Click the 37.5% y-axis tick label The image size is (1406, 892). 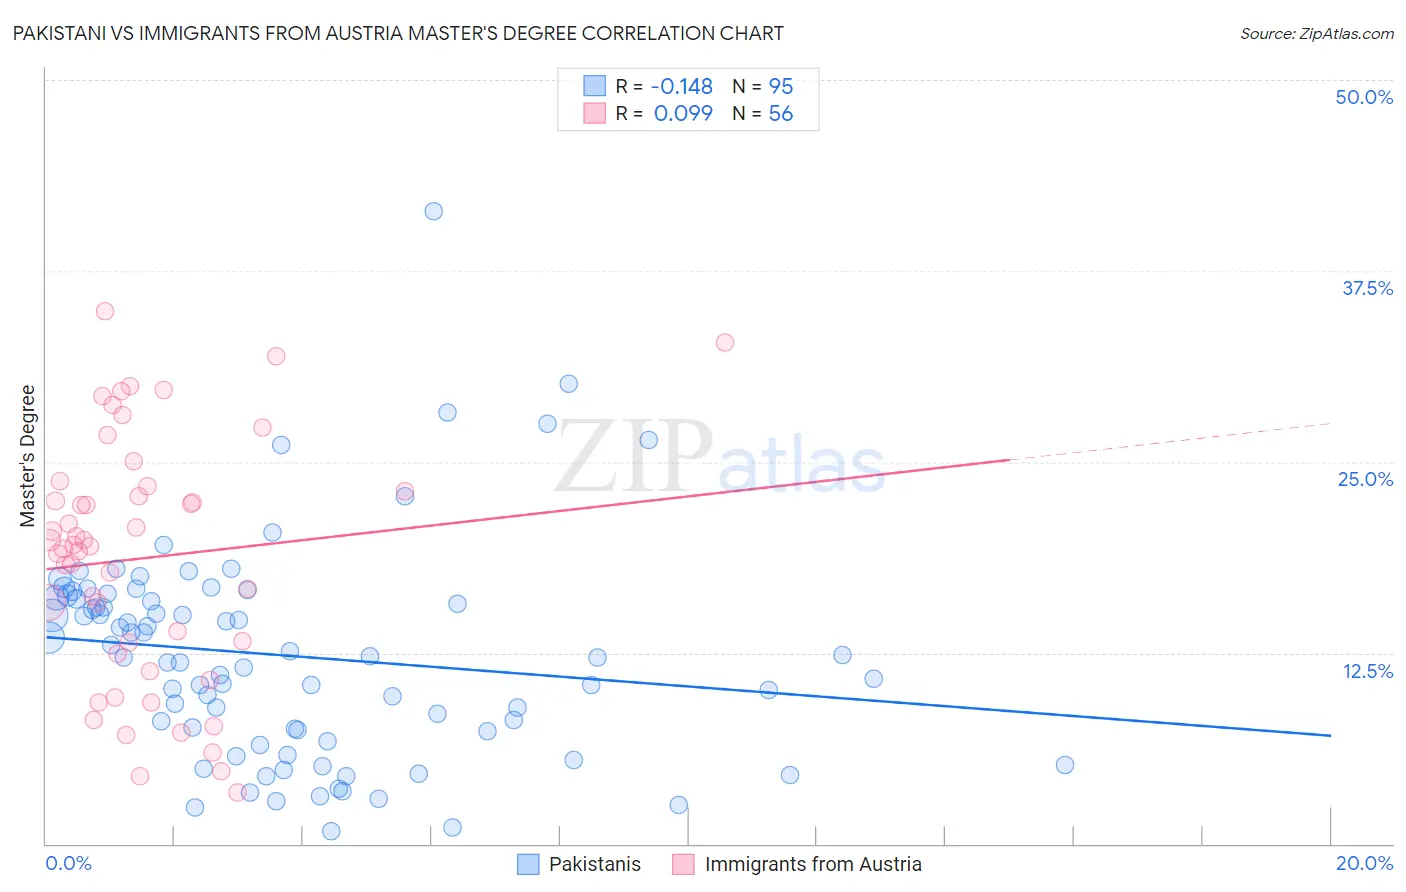[x=1367, y=288]
